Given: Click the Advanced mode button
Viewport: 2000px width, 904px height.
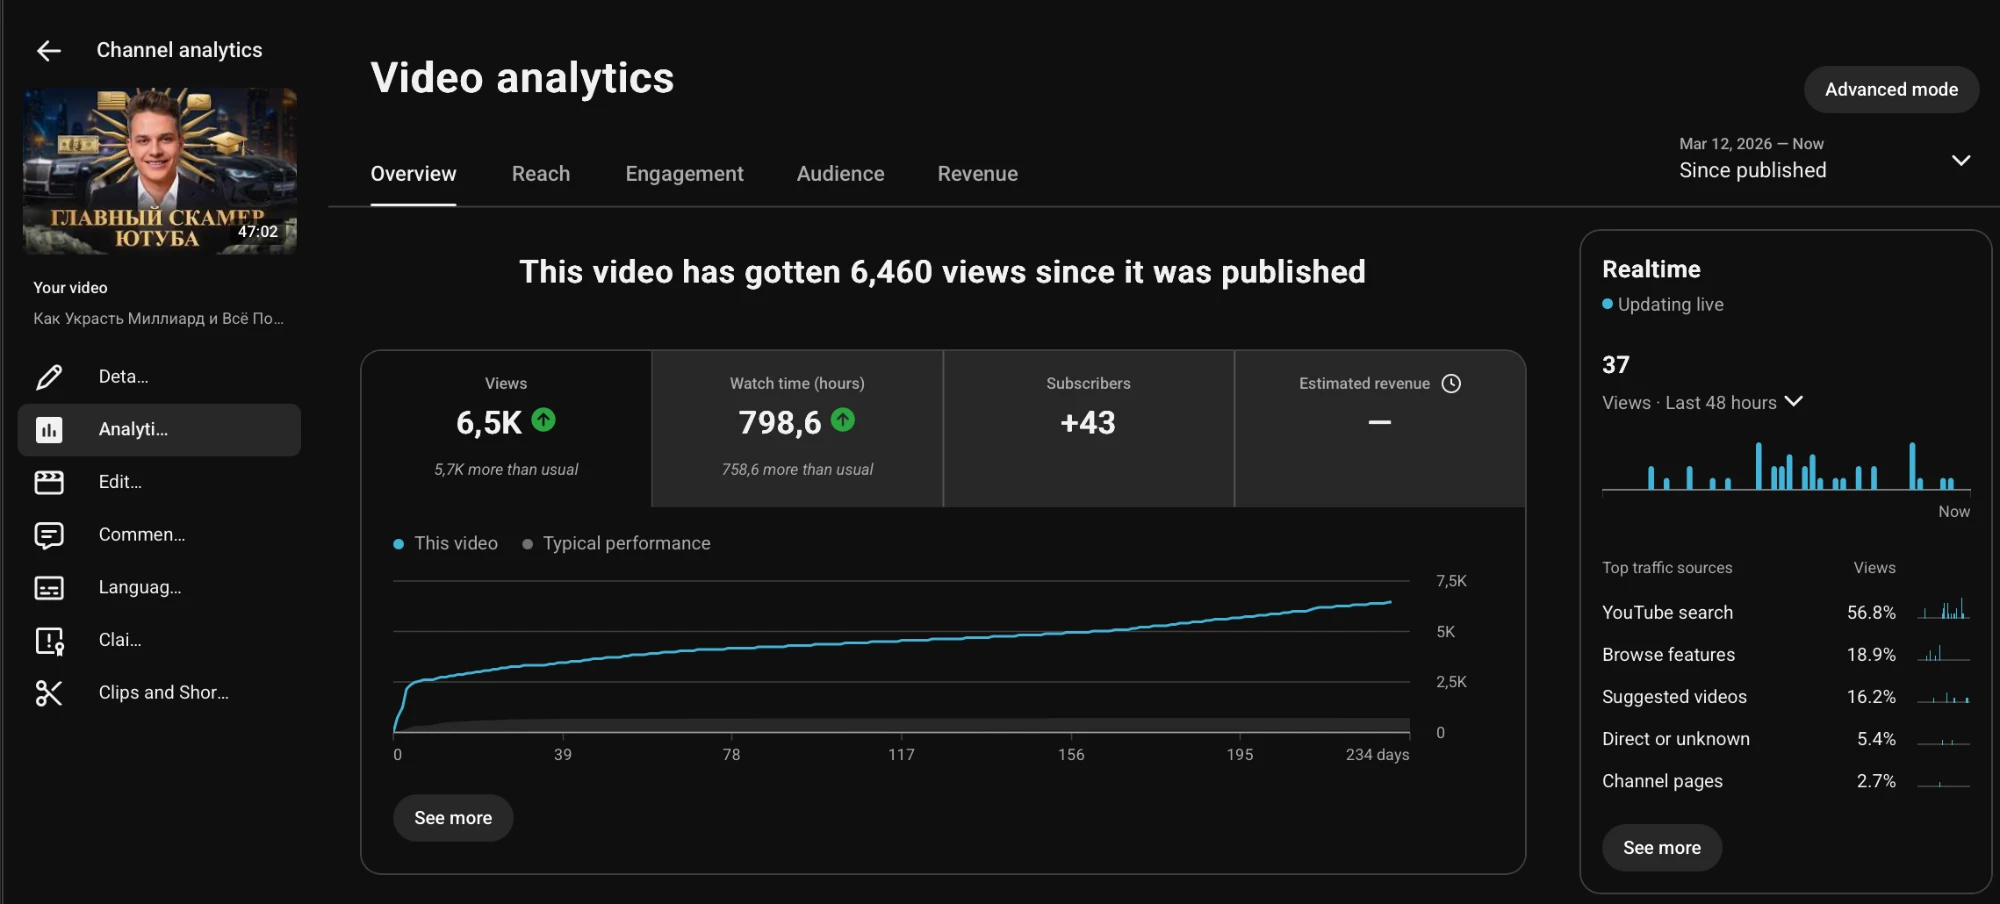Looking at the screenshot, I should (1891, 90).
